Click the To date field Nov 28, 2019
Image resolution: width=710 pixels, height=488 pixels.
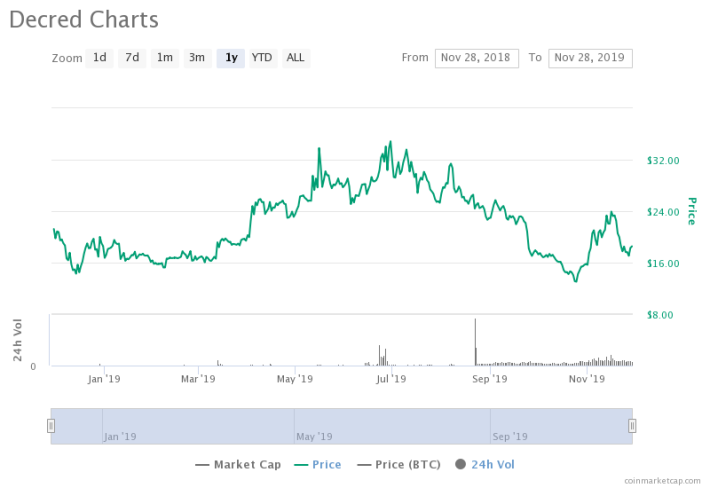(x=590, y=58)
